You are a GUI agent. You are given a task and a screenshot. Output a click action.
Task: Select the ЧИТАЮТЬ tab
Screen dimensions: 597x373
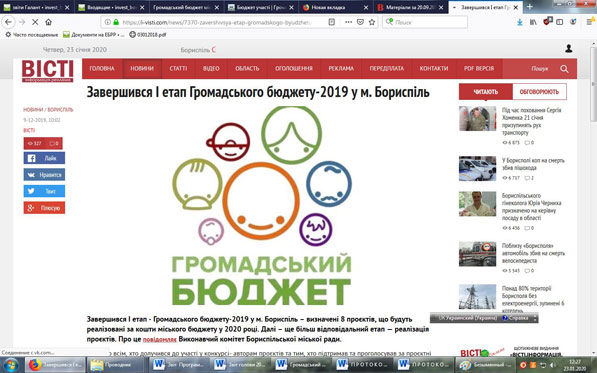[x=485, y=92]
